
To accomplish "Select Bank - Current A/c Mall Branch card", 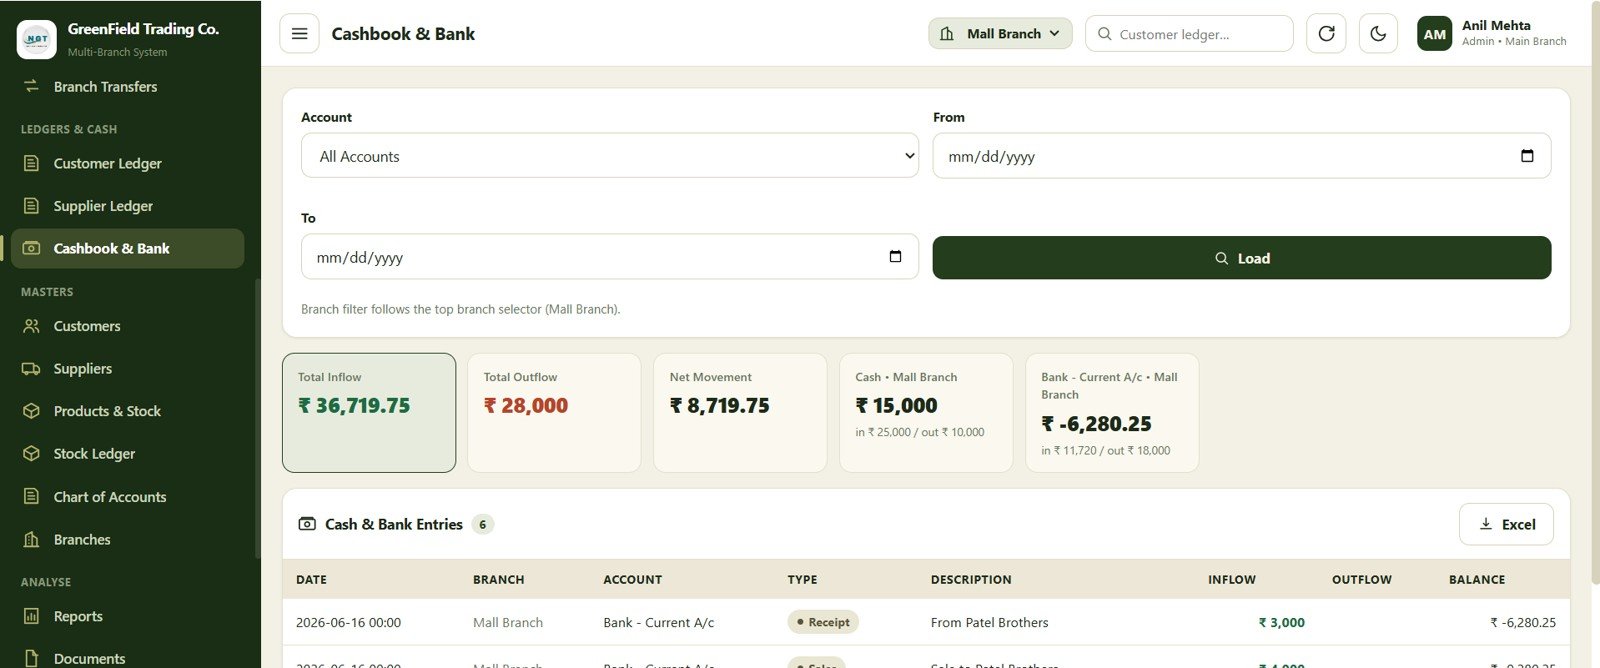I will click(x=1112, y=412).
